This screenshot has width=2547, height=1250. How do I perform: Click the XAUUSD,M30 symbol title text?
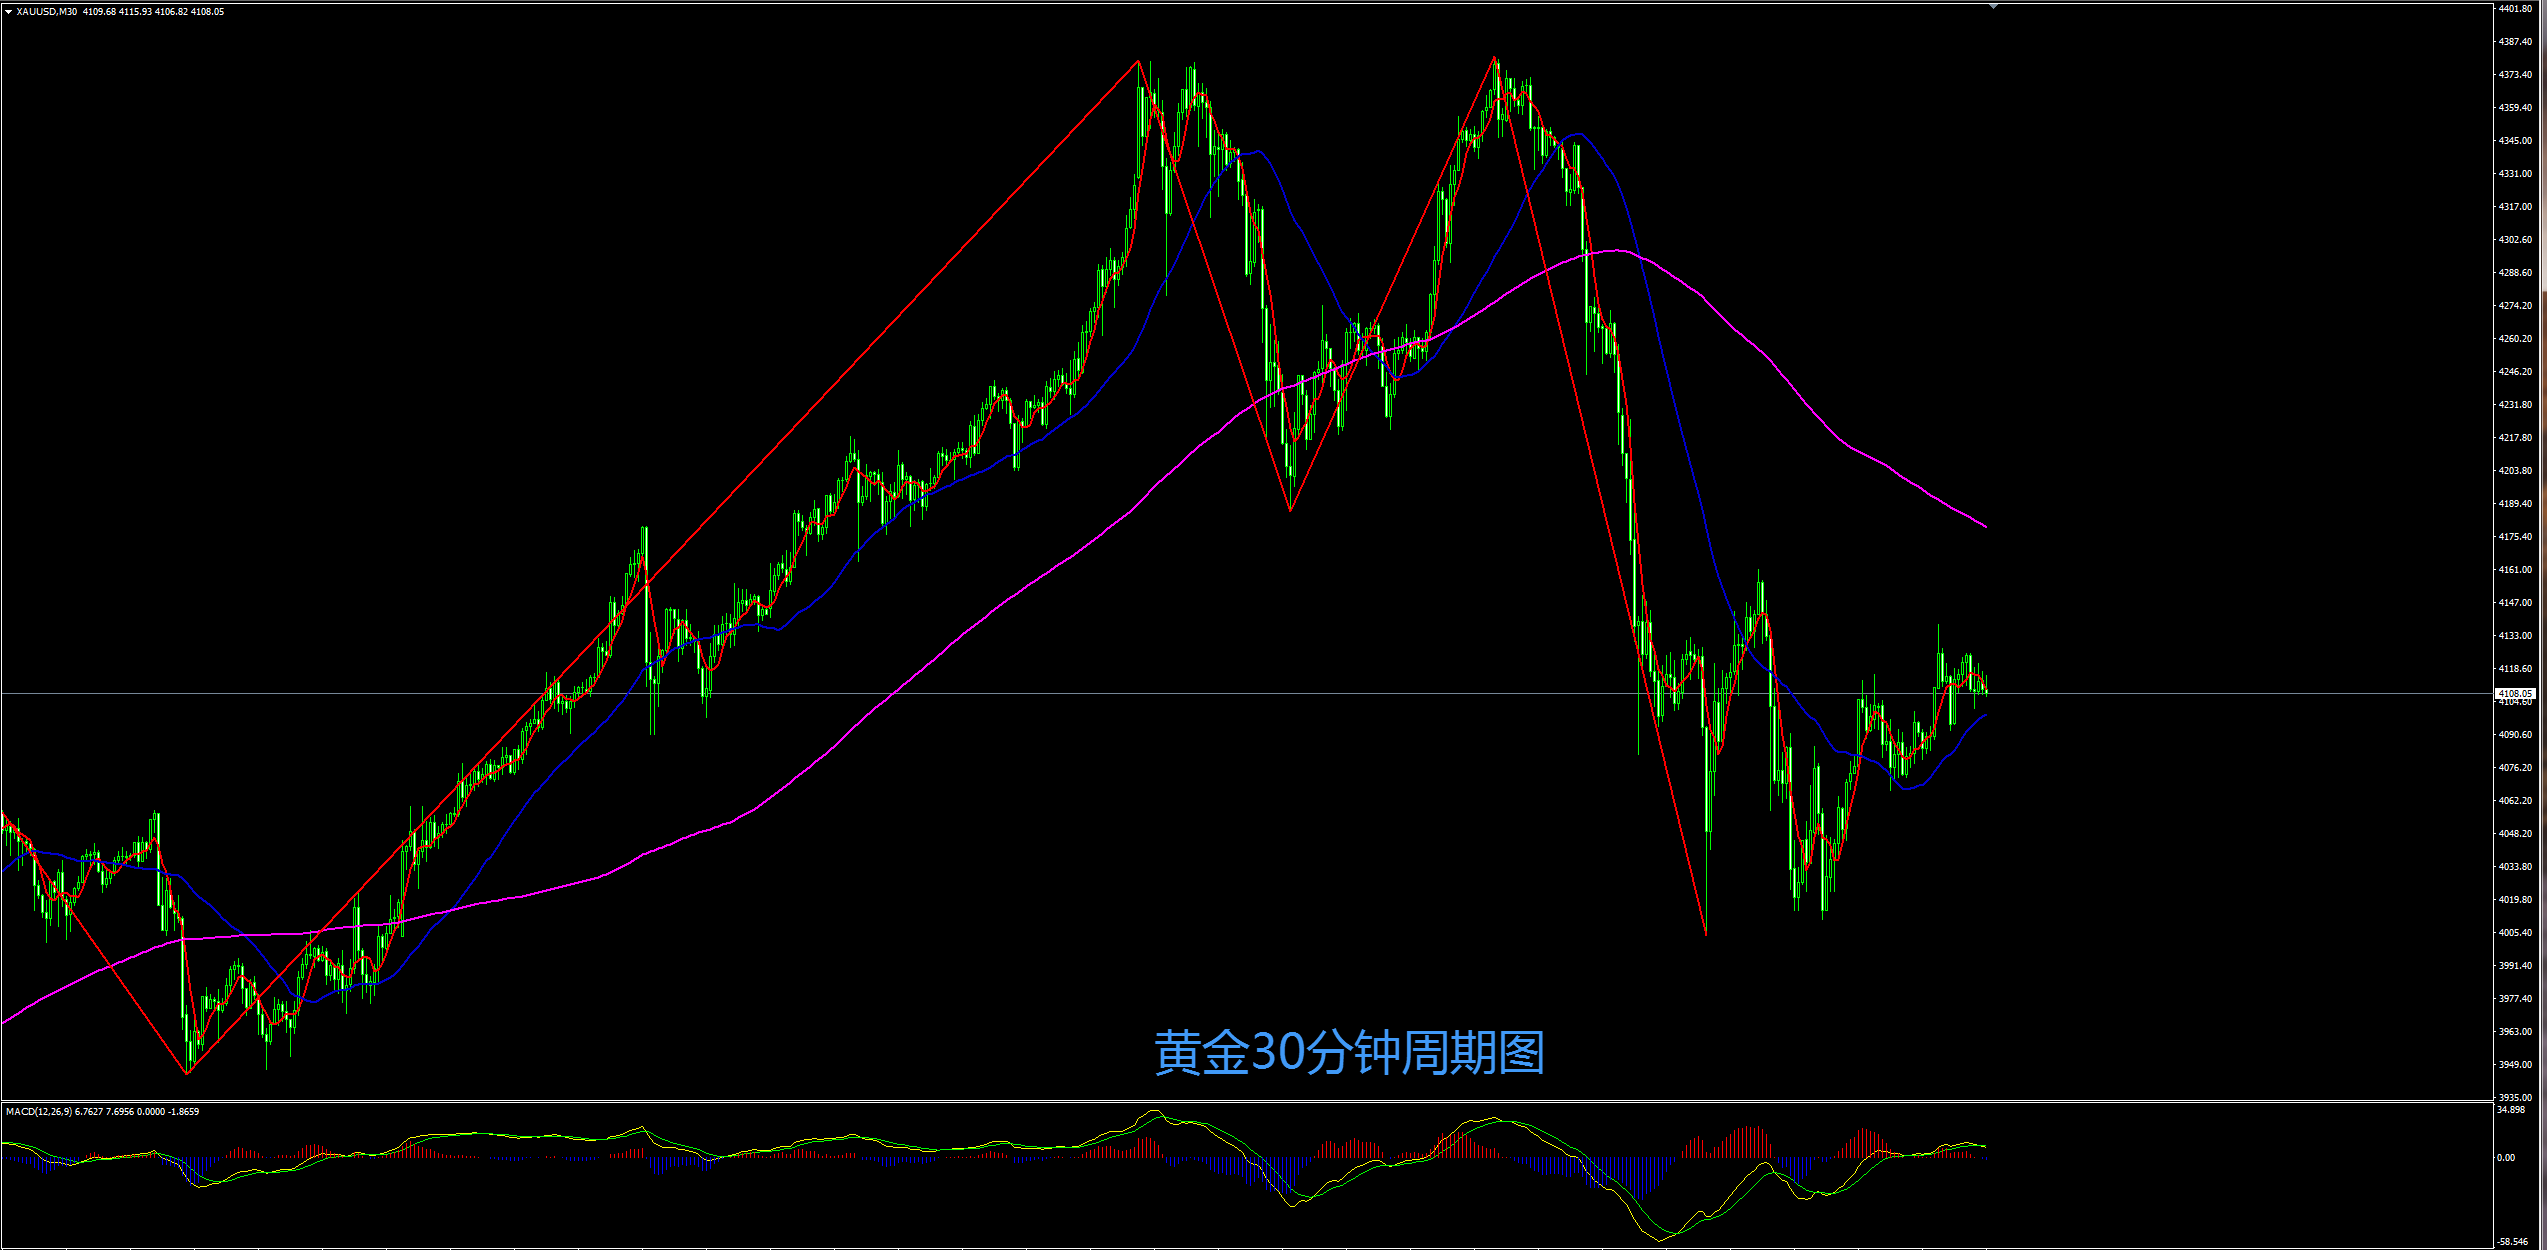click(46, 12)
